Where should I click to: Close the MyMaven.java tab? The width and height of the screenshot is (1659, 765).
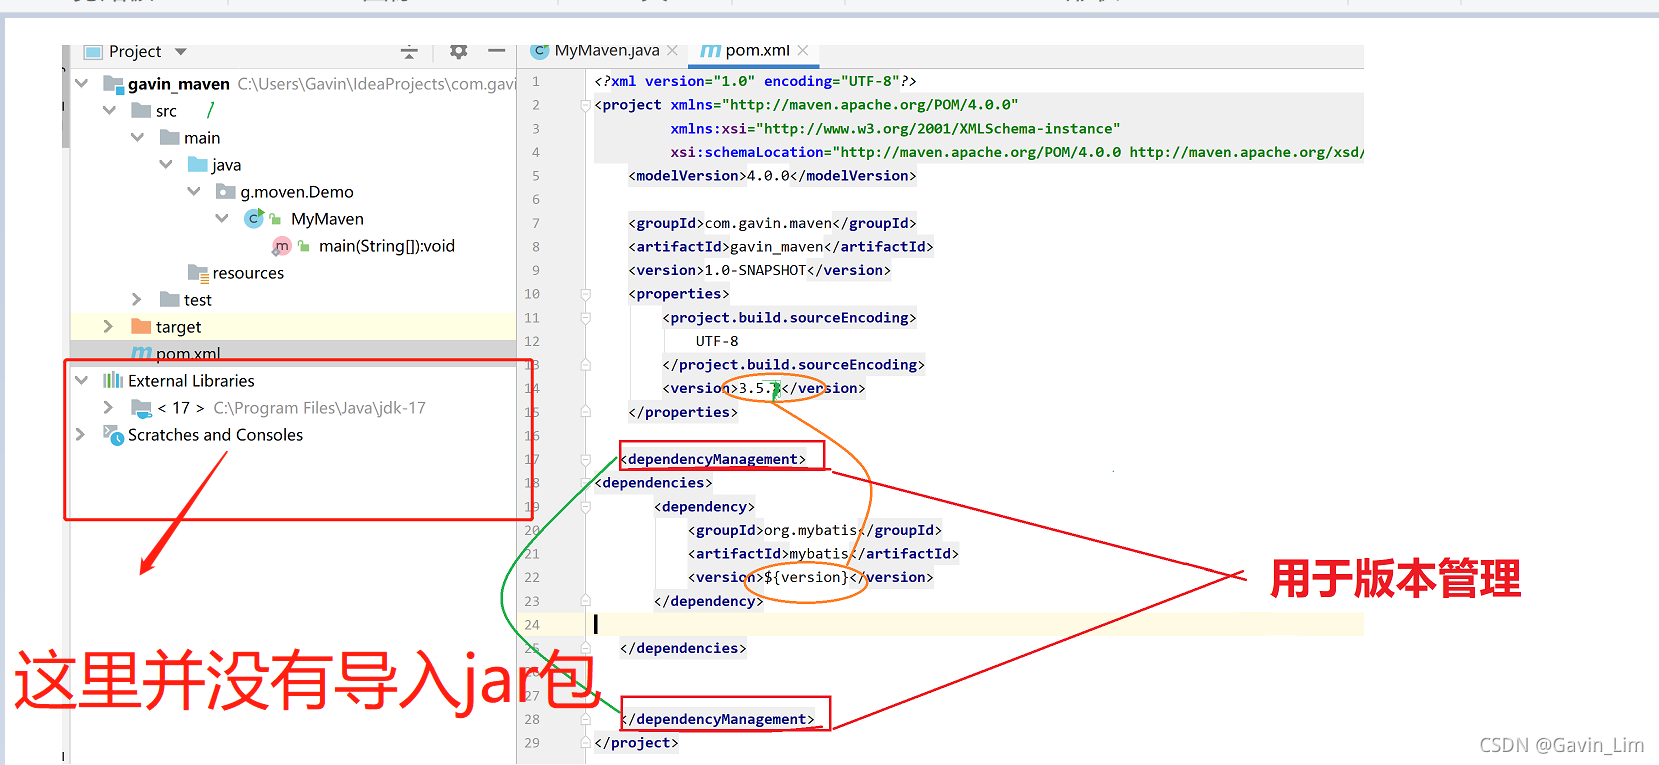coord(673,50)
